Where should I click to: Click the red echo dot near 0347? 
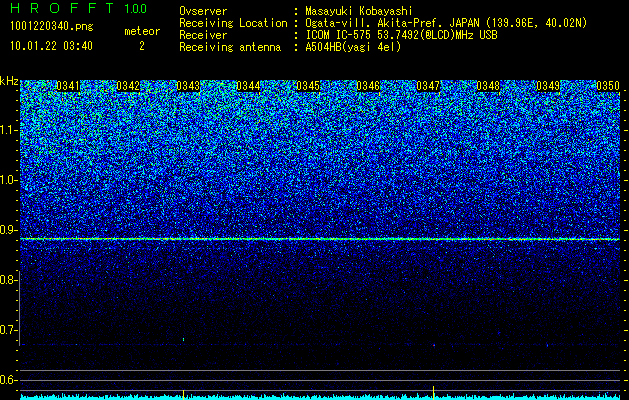[434, 345]
